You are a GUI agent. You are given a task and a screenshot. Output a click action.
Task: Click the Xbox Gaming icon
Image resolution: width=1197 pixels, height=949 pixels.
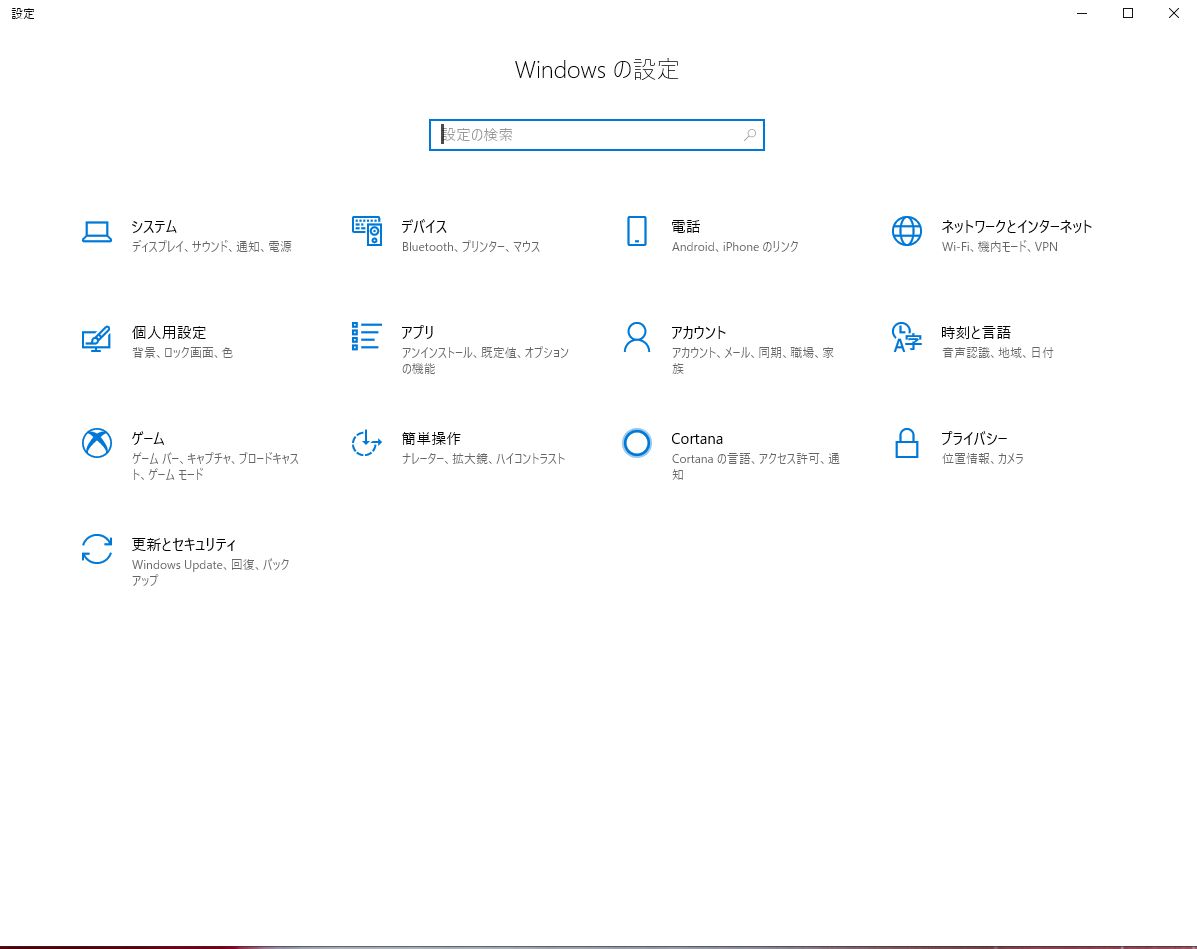pos(97,443)
